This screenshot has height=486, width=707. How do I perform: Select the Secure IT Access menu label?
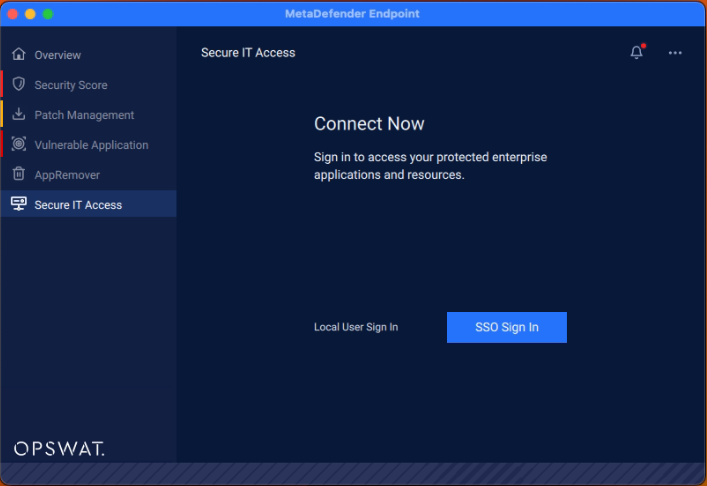click(x=78, y=205)
